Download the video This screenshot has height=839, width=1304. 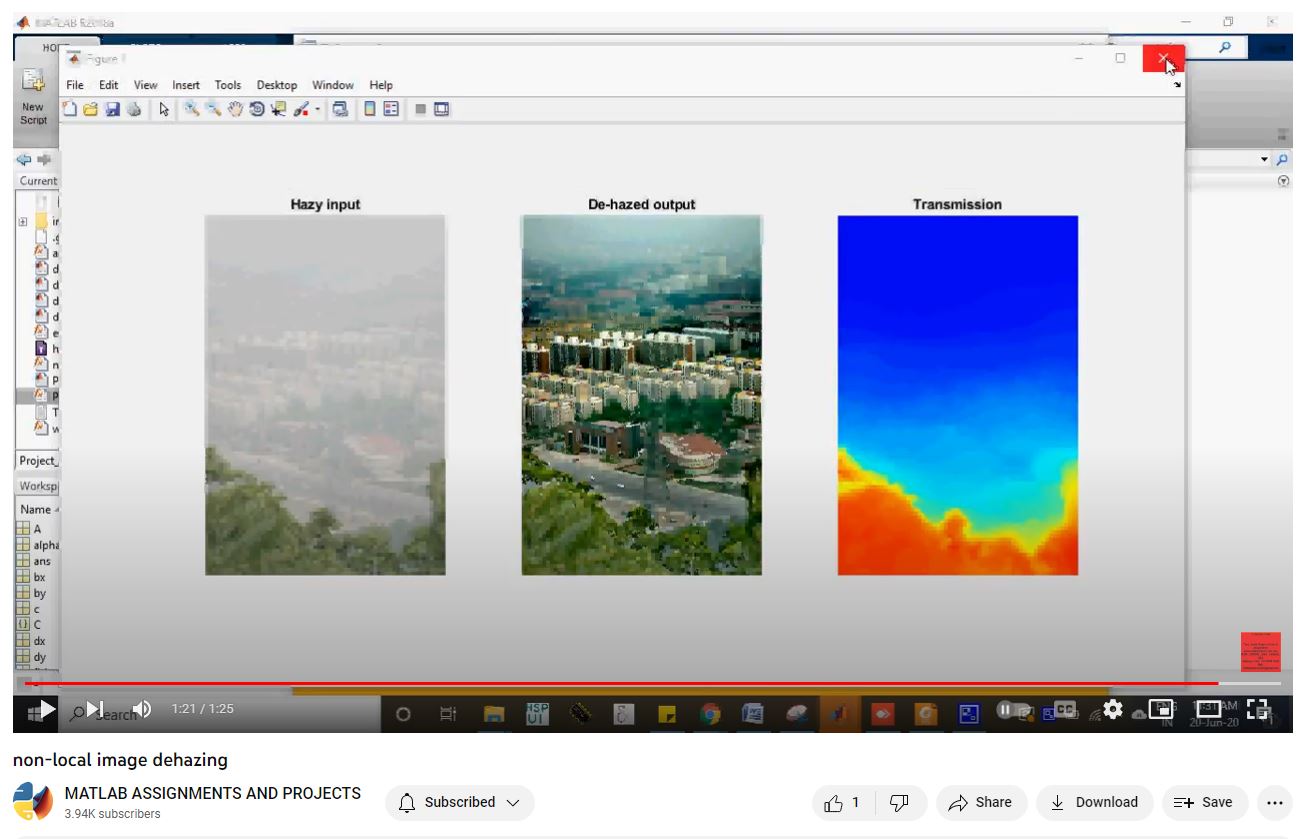pyautogui.click(x=1095, y=802)
